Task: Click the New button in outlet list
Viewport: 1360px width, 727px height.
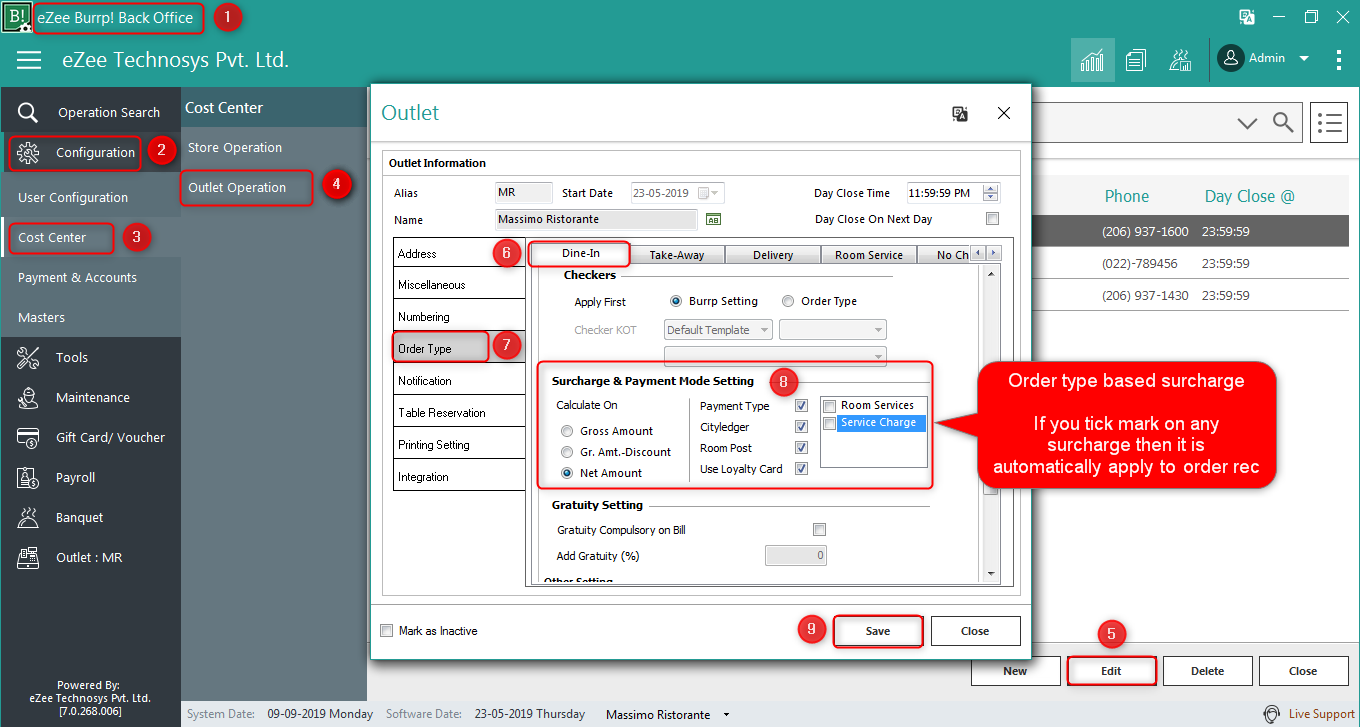Action: click(1015, 671)
